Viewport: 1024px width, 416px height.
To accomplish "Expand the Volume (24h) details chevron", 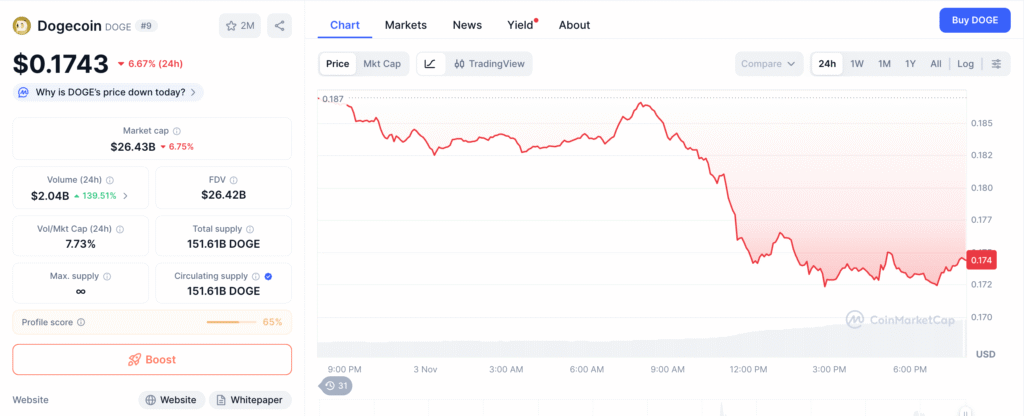I will pyautogui.click(x=126, y=195).
